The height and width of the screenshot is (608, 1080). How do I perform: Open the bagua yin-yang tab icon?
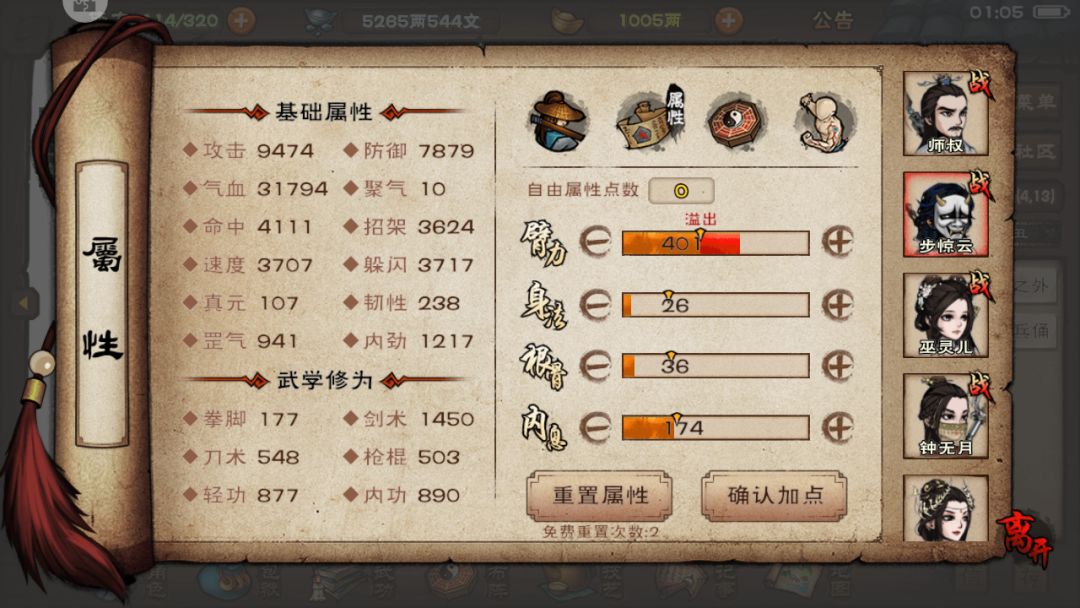click(736, 121)
